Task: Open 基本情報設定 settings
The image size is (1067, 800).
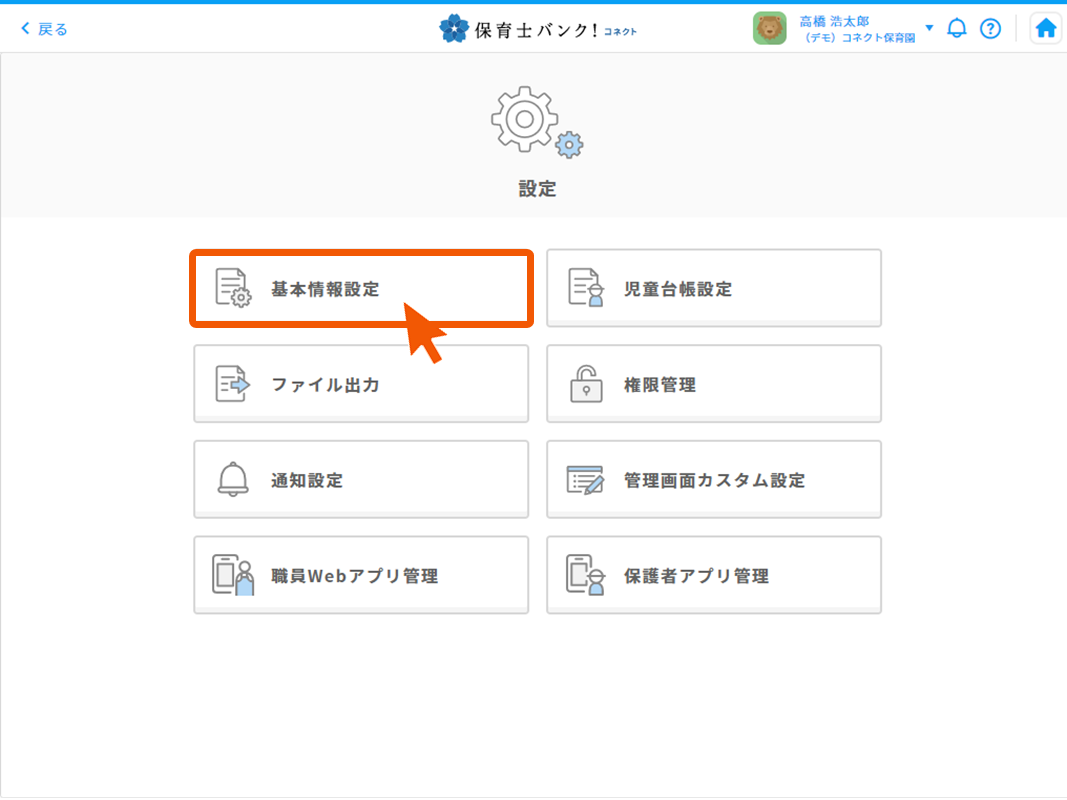Action: pyautogui.click(x=361, y=289)
